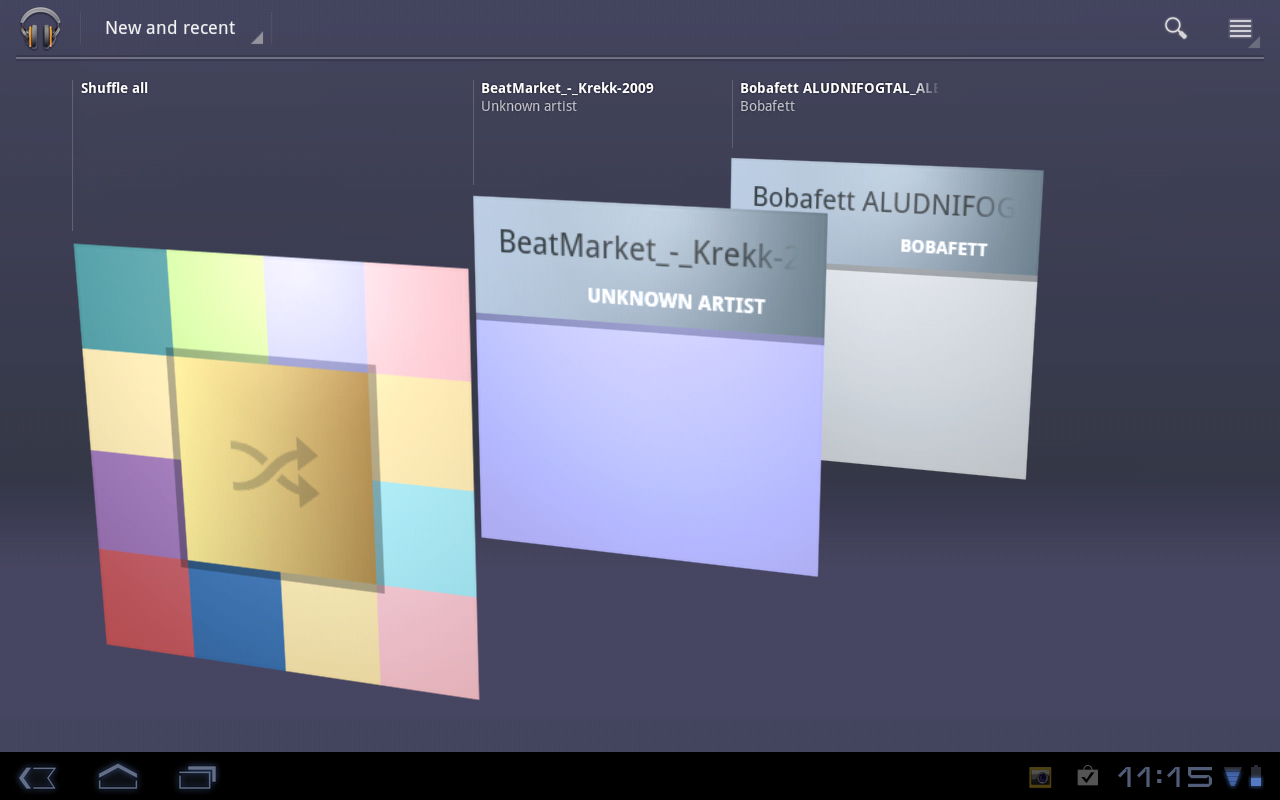Click the Shuffle all text label
This screenshot has height=800, width=1280.
click(x=114, y=88)
